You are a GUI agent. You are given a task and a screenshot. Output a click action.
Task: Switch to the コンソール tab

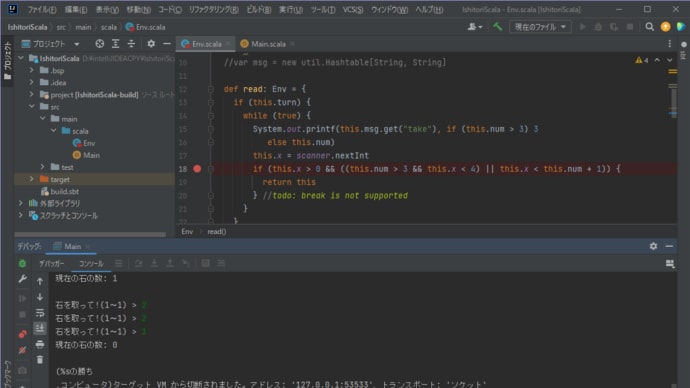click(91, 264)
